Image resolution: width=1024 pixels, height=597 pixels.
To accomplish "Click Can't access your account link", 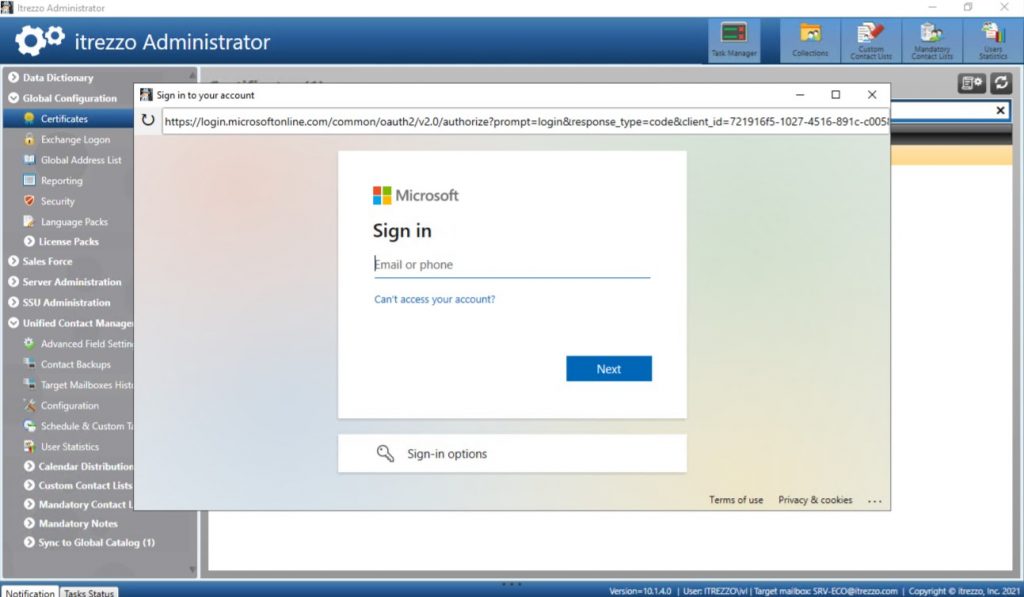I will click(x=434, y=299).
